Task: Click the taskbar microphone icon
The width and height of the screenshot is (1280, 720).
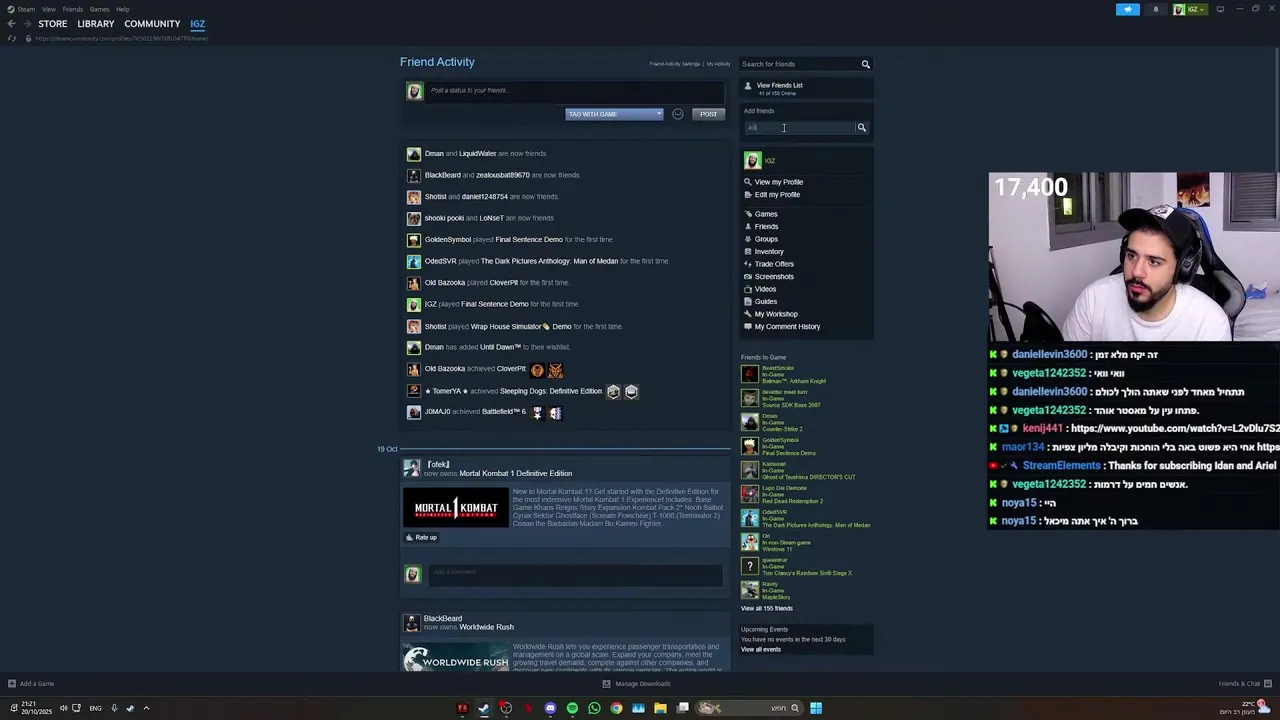Action: pos(114,708)
